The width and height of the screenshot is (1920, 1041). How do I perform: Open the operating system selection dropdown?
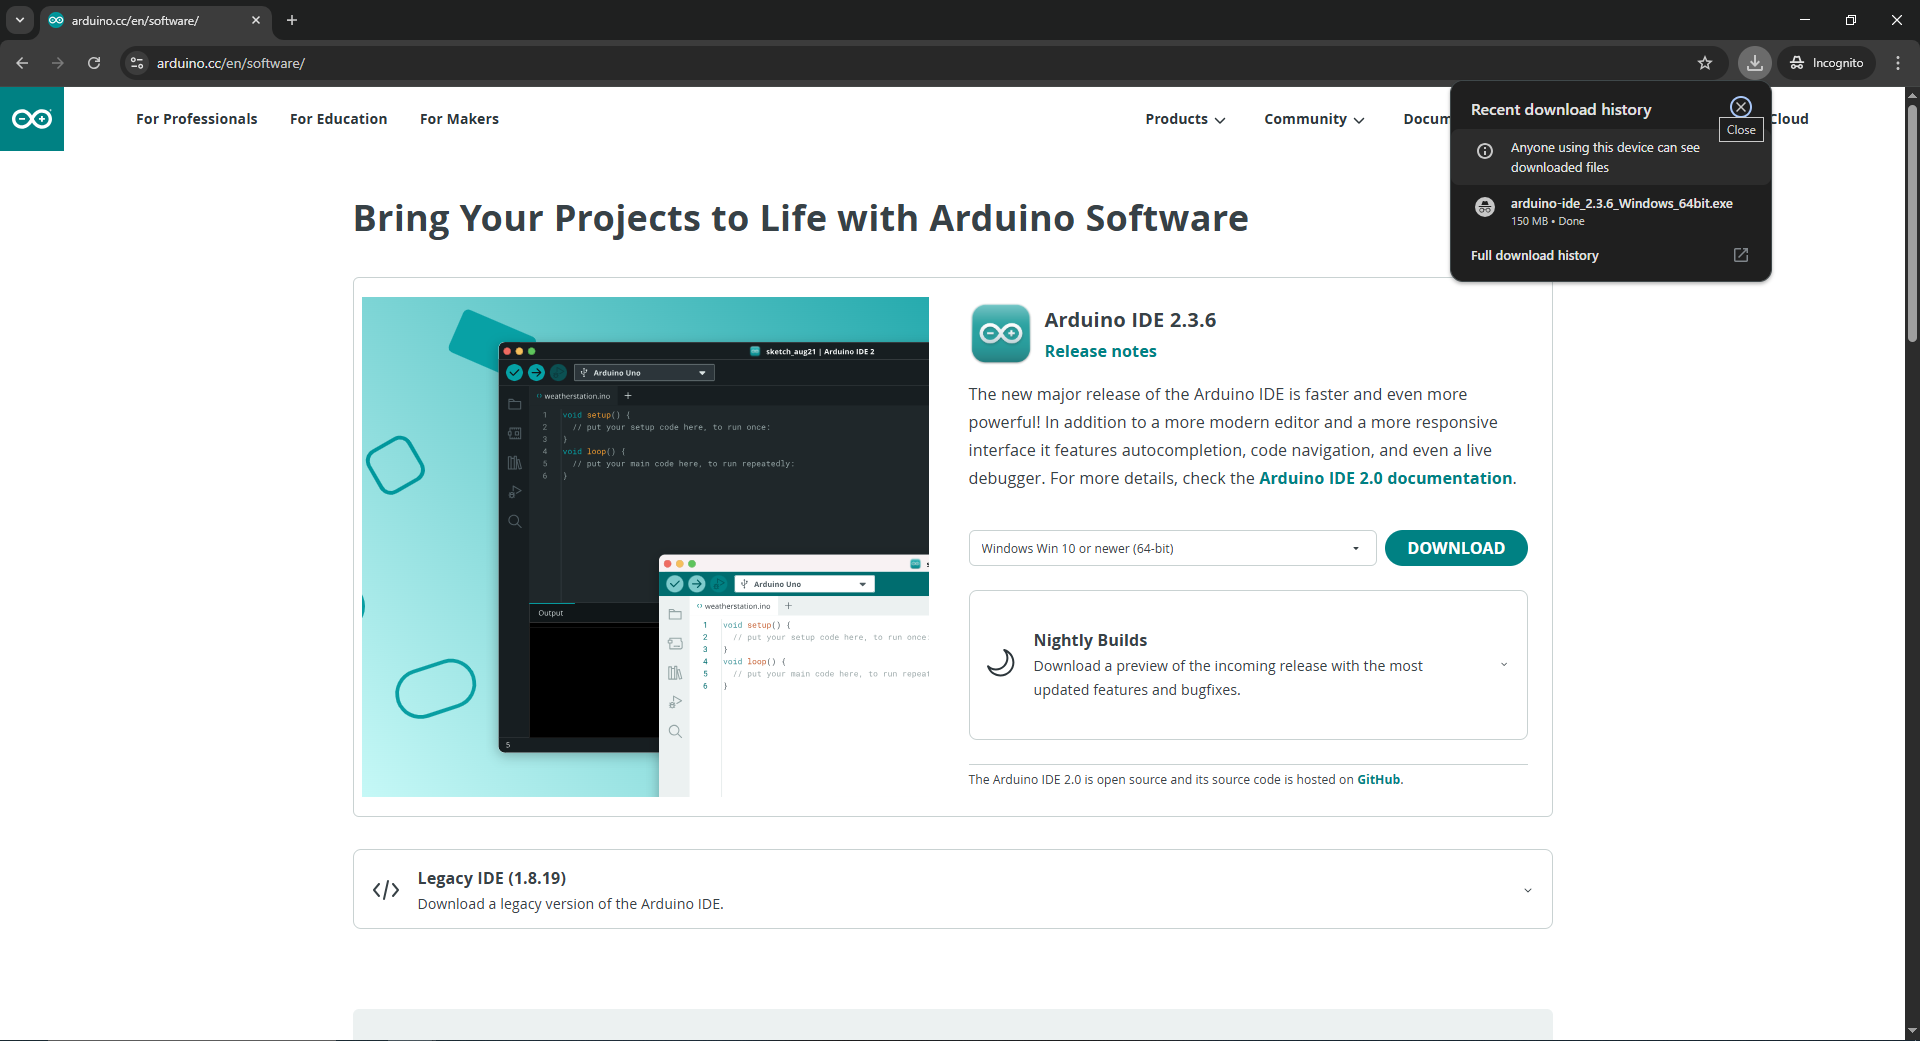1171,548
